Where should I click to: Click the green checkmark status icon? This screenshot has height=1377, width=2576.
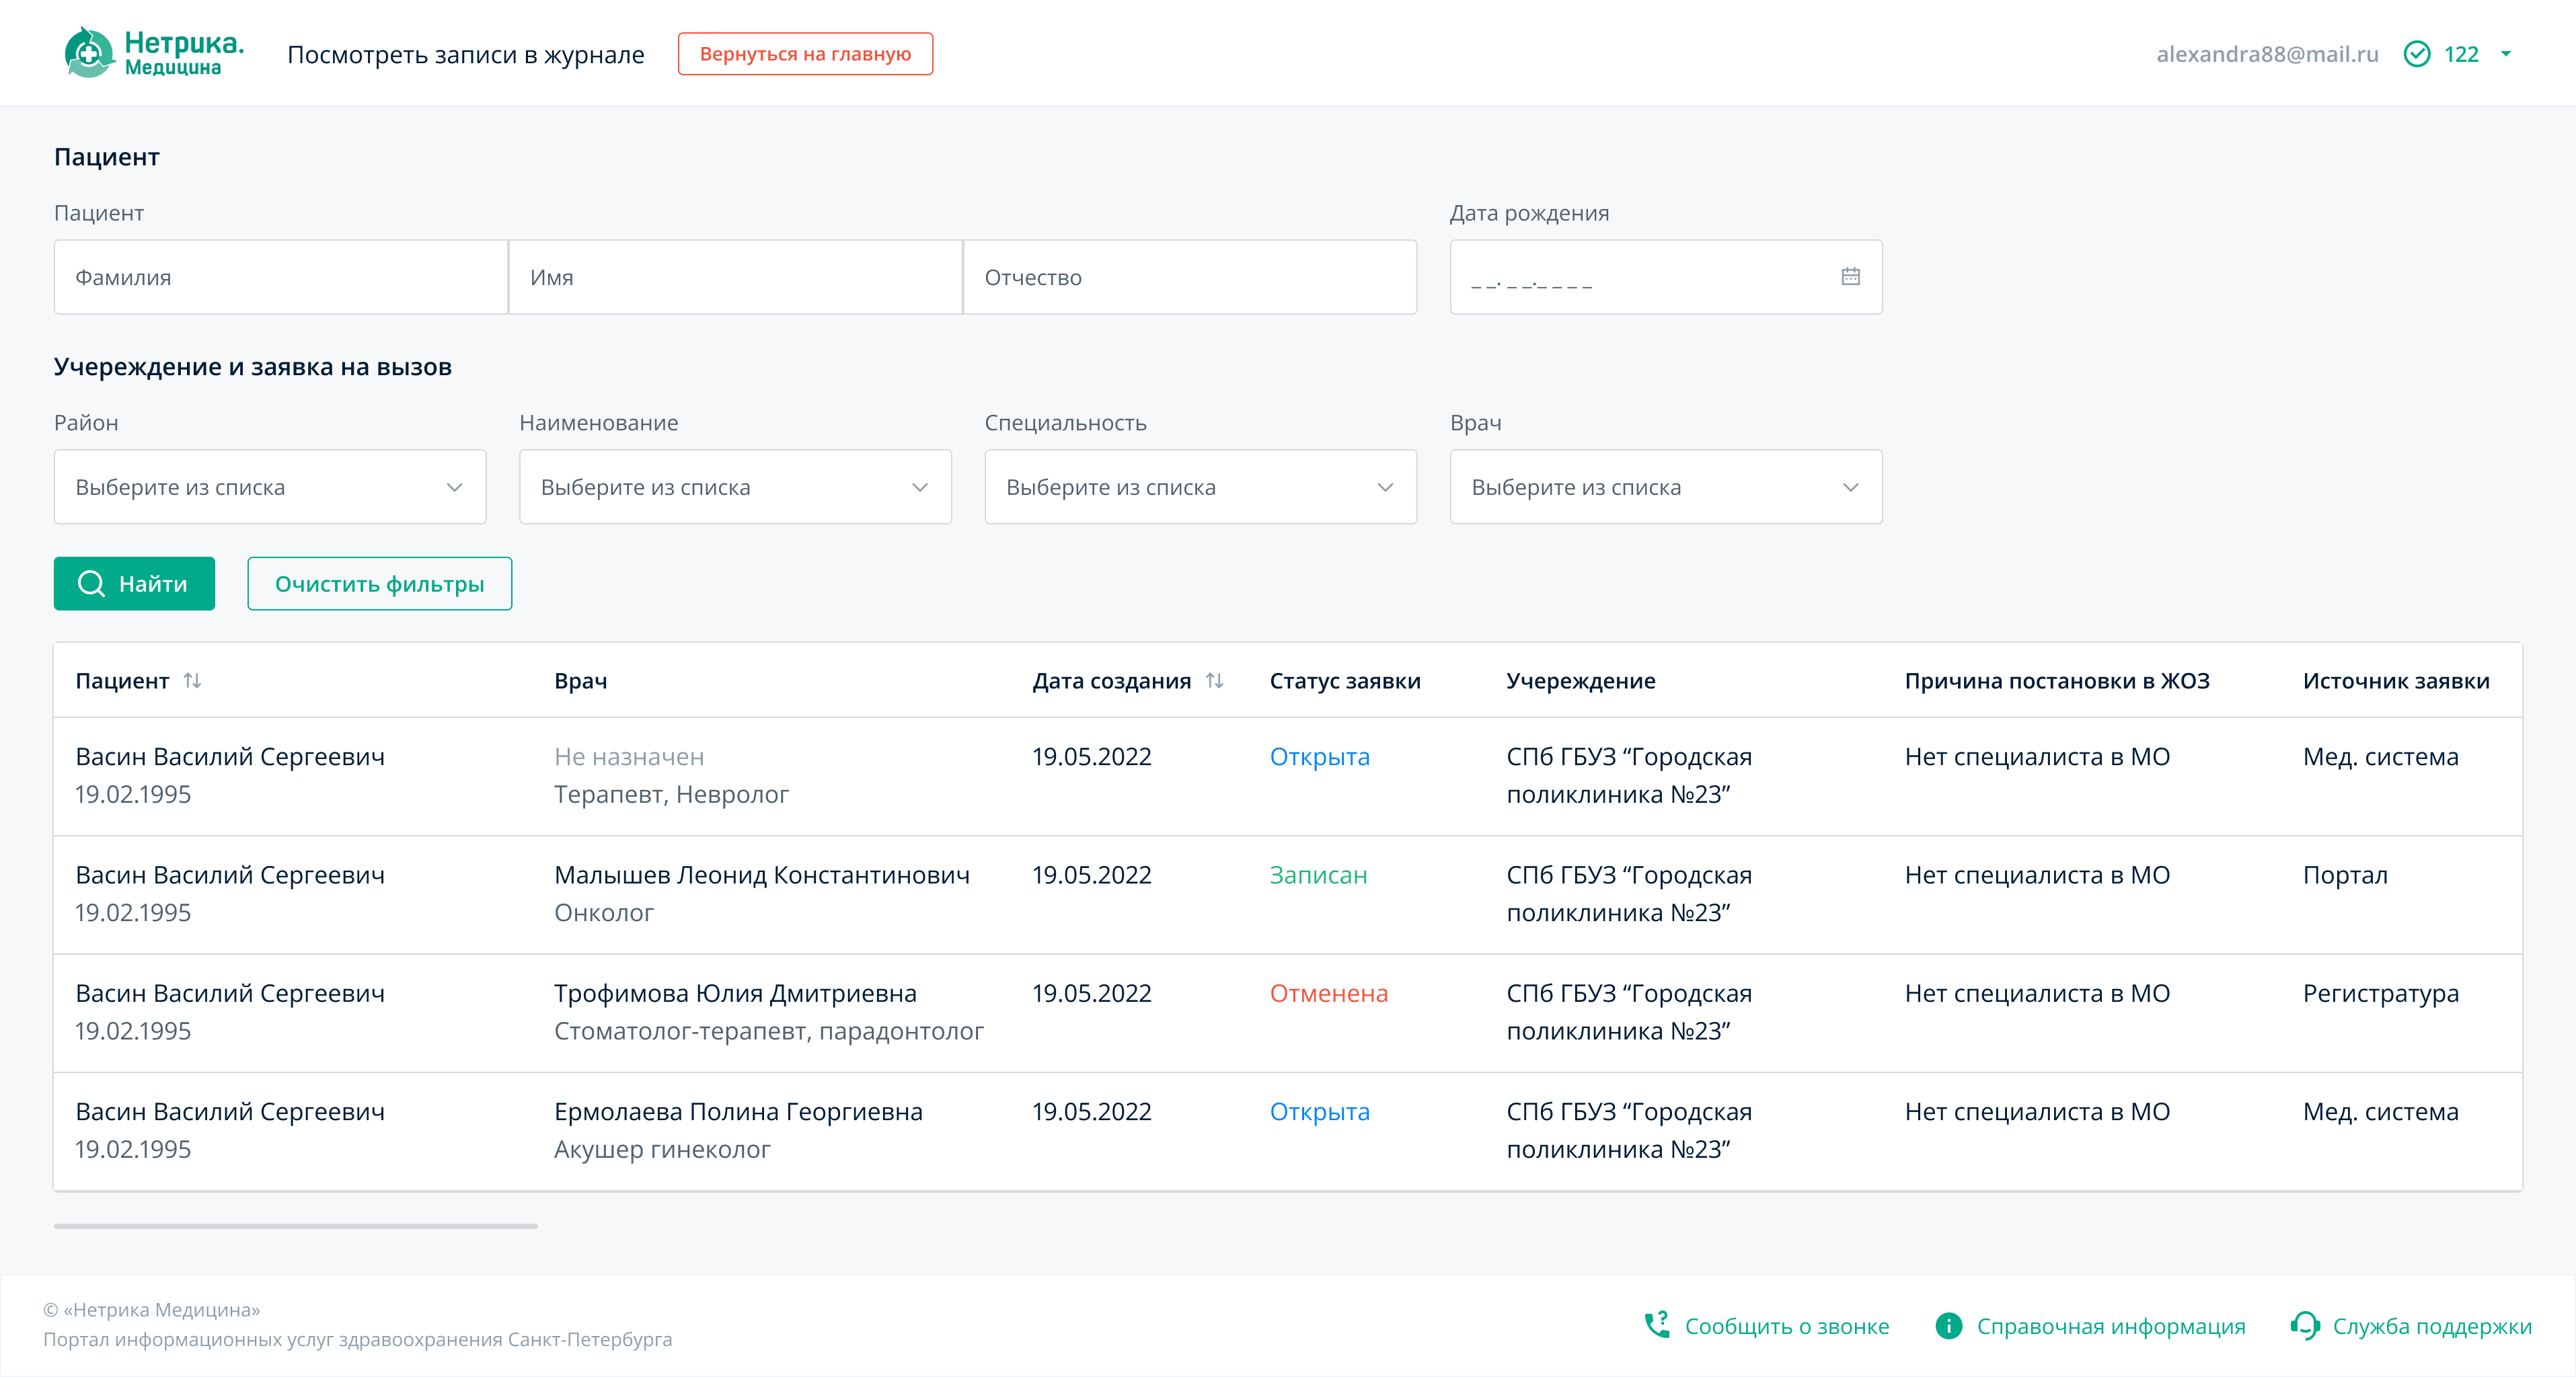point(2416,54)
